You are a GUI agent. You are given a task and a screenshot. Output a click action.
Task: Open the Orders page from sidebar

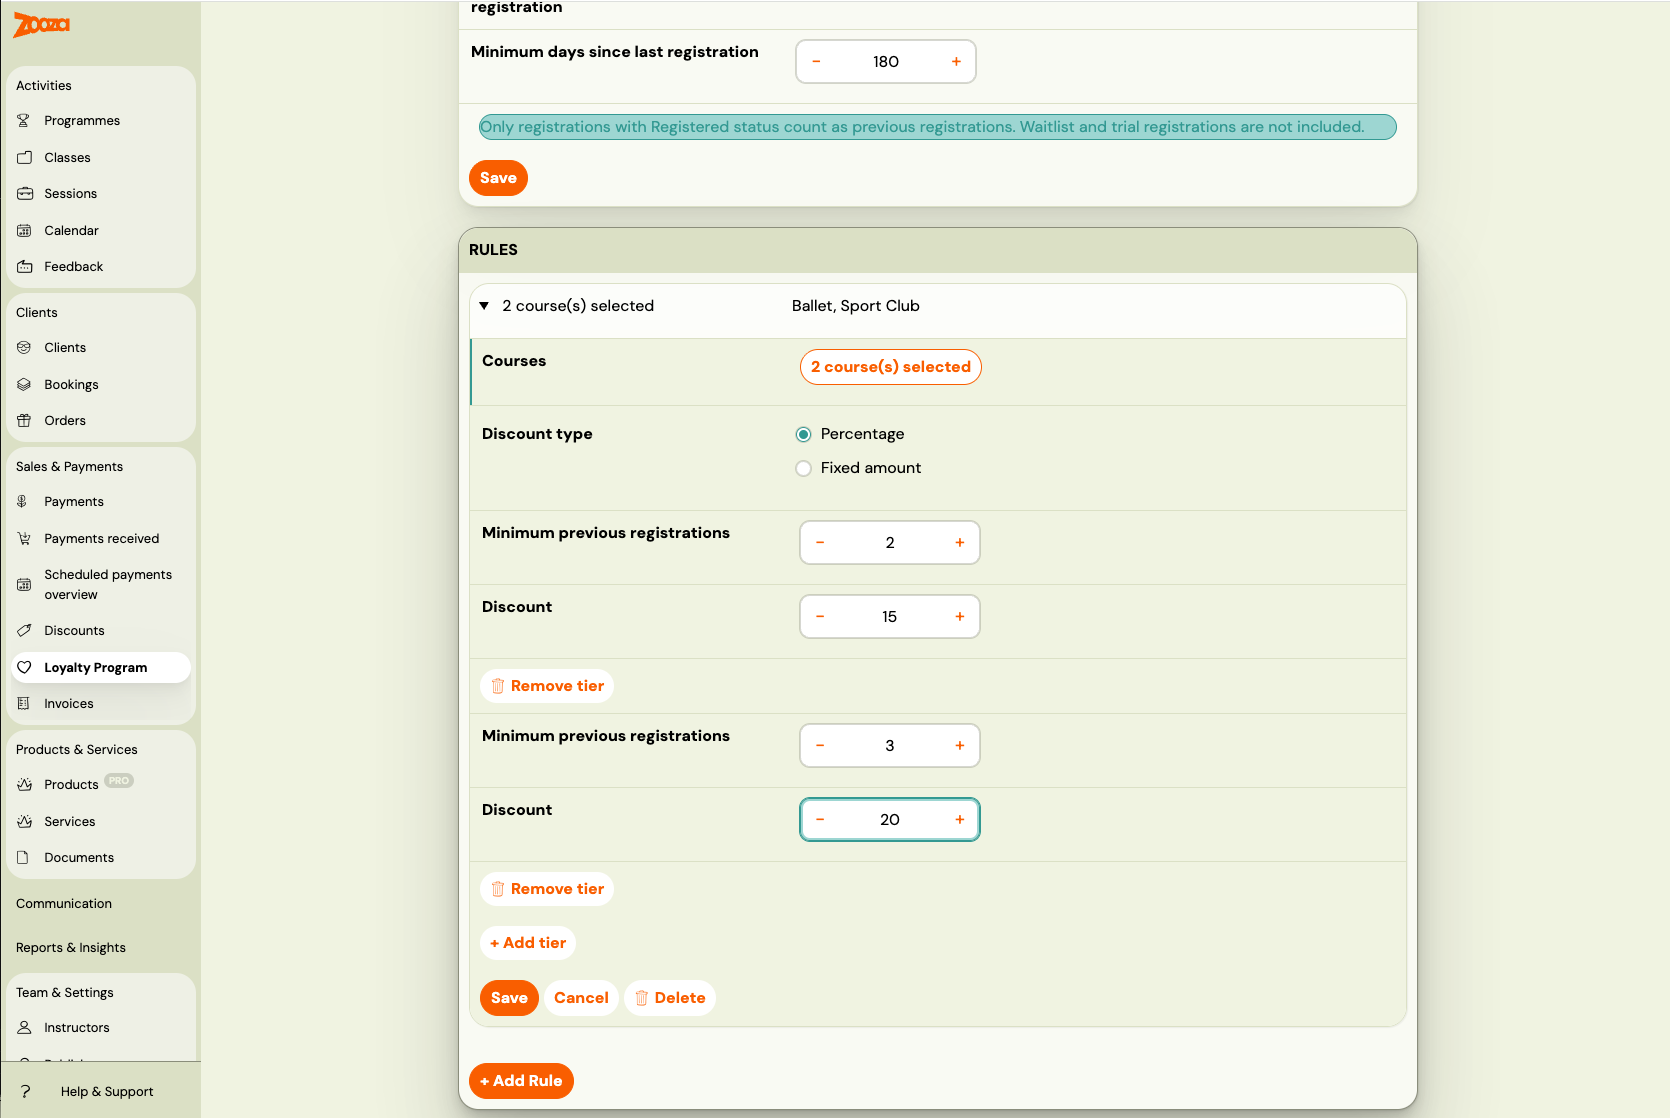click(x=25, y=420)
